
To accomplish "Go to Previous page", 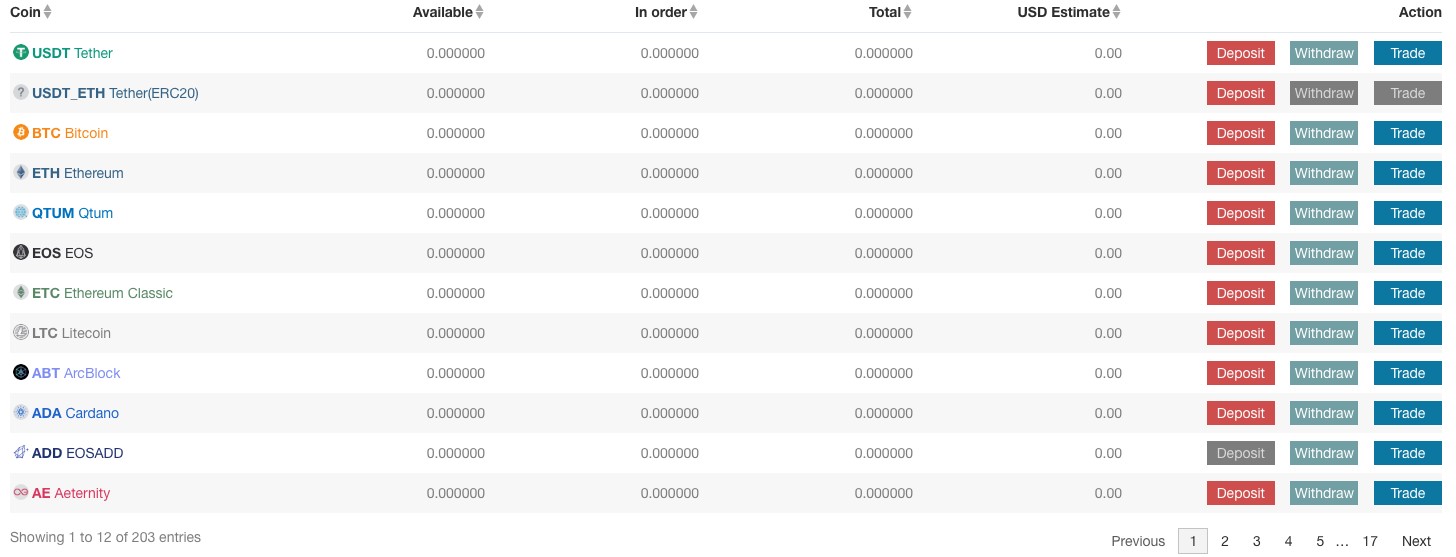I will pyautogui.click(x=1138, y=541).
